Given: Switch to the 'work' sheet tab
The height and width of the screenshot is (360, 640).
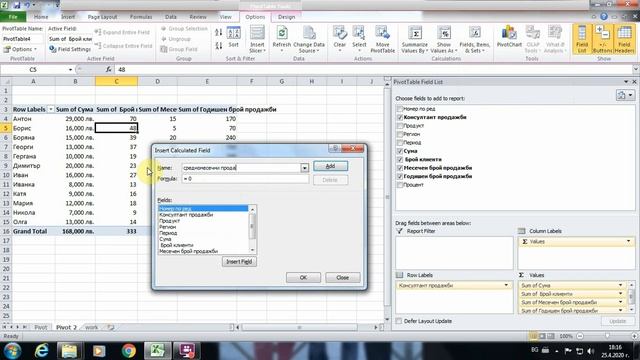Looking at the screenshot, I should (x=91, y=327).
